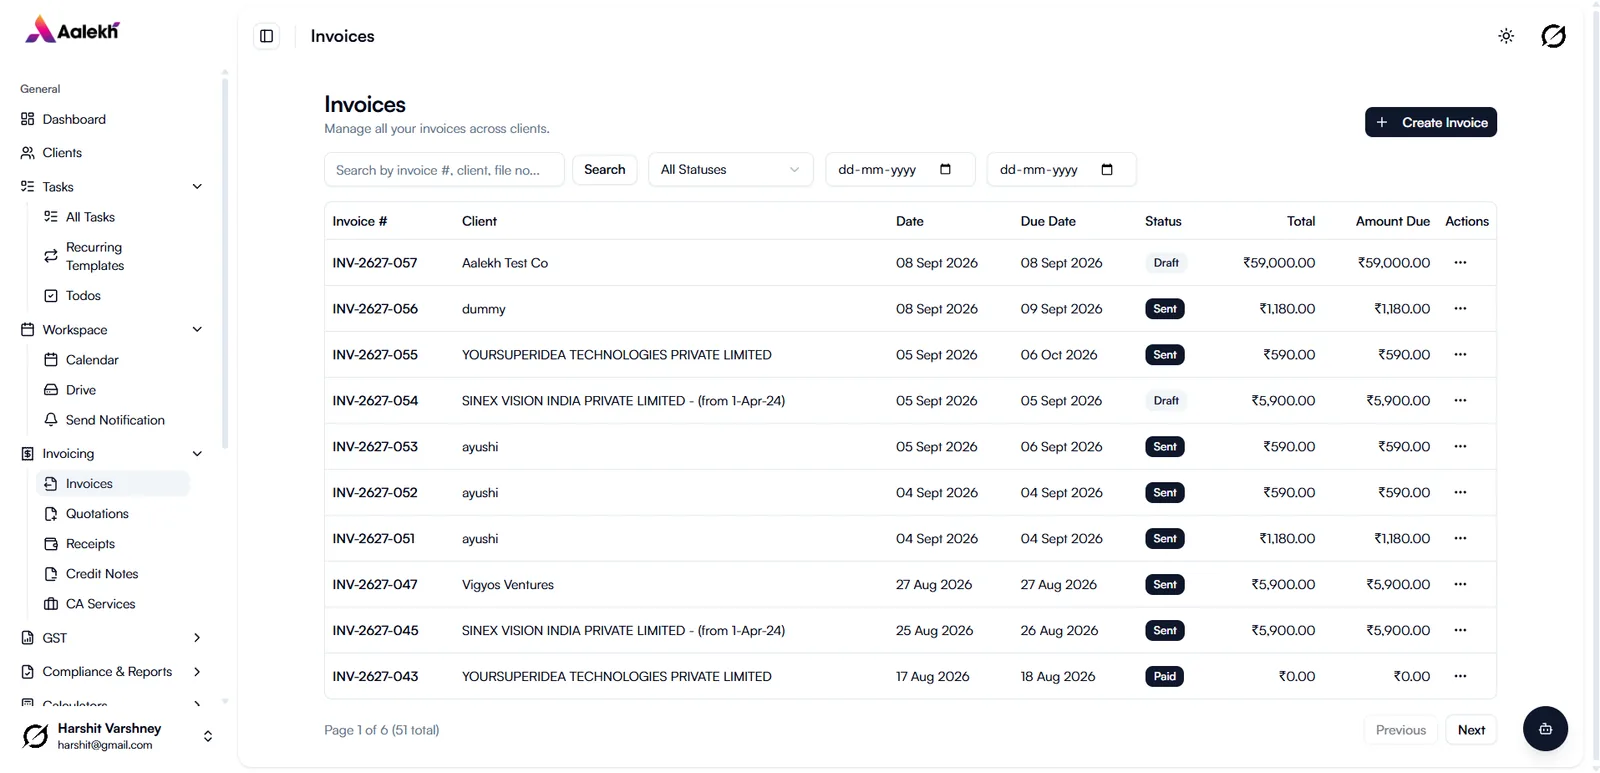Open actions menu for INV-2627-054
The width and height of the screenshot is (1600, 773).
click(x=1460, y=401)
